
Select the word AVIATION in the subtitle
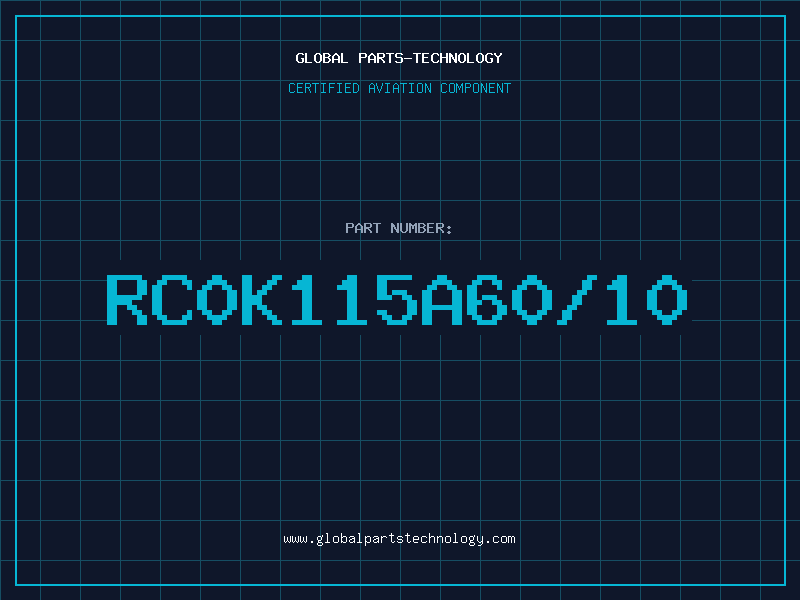coord(399,88)
